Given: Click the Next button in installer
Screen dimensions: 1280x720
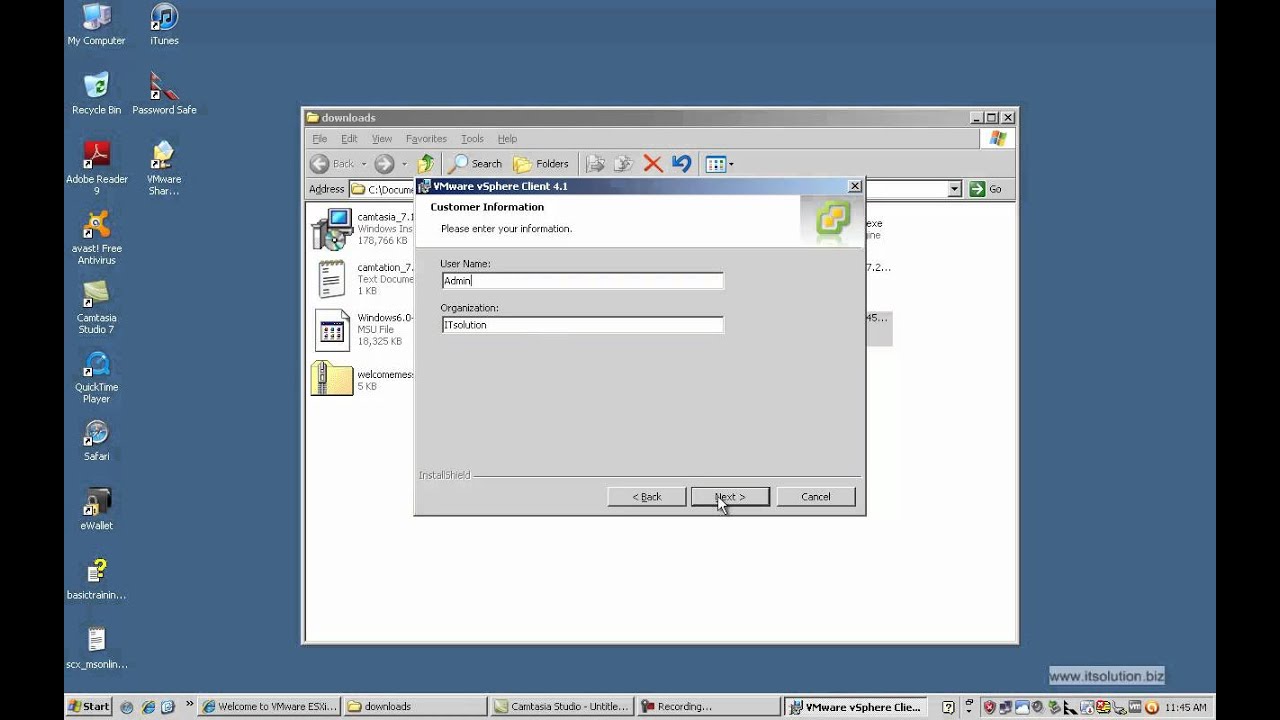Looking at the screenshot, I should 730,497.
